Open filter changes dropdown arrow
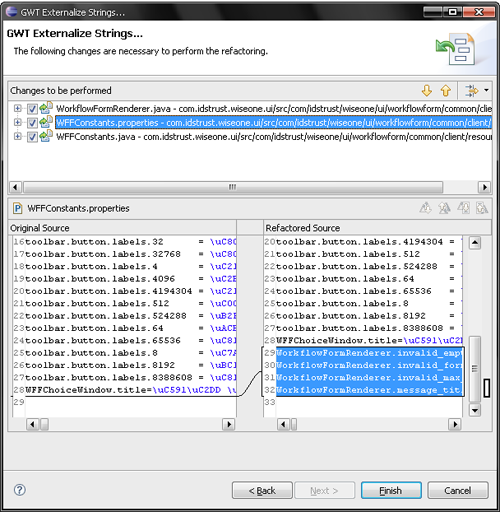Screen dimensions: 500x512 486,90
